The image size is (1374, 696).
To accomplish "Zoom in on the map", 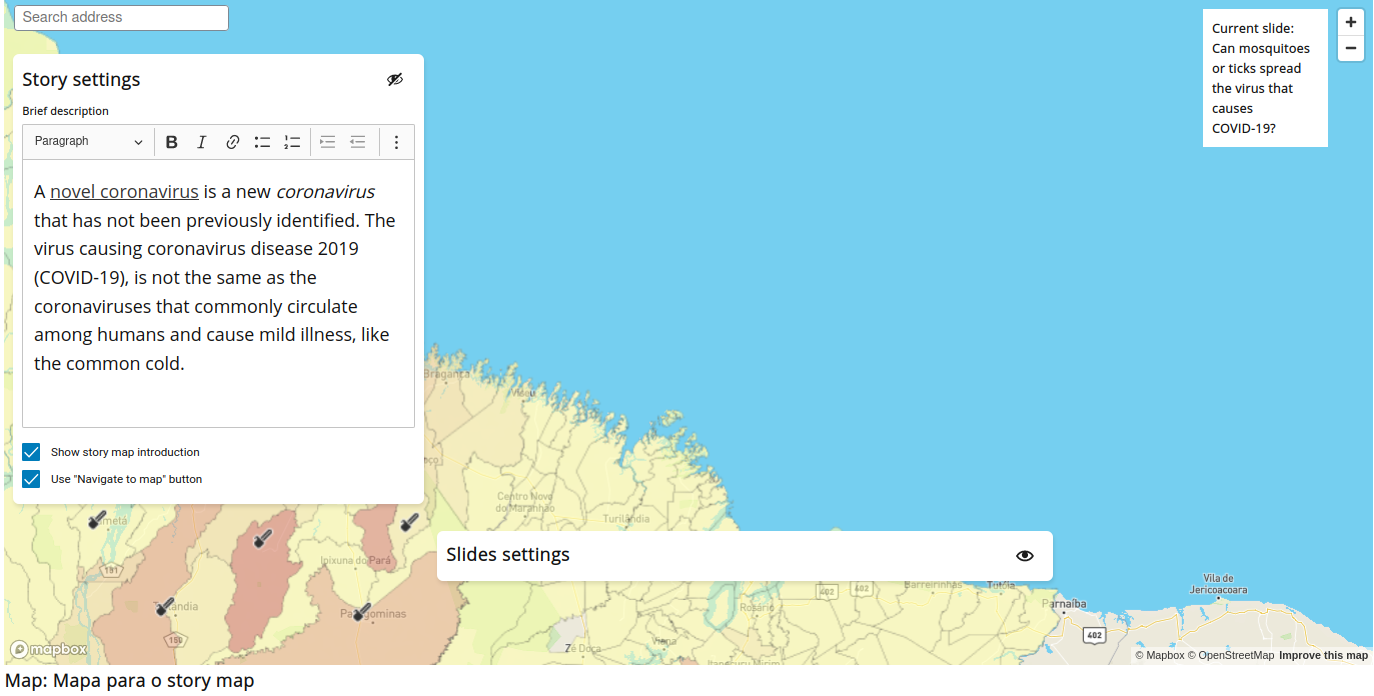I will point(1351,22).
